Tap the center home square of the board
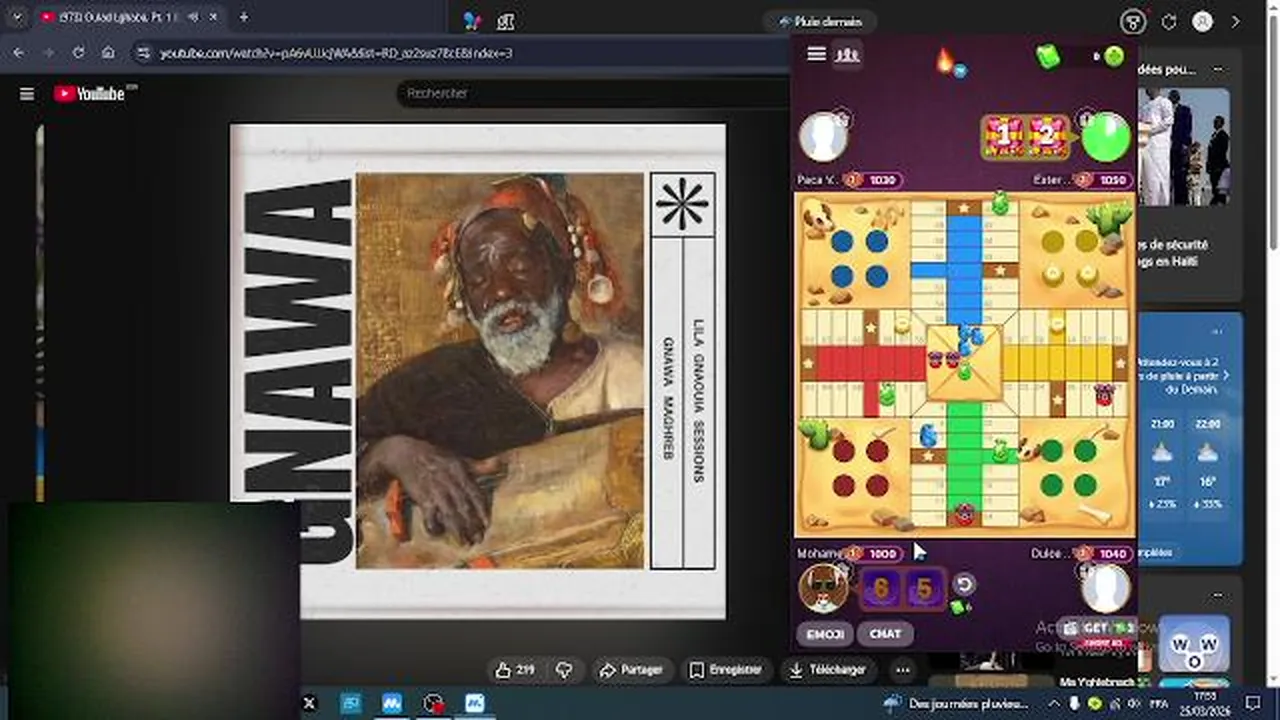 964,361
